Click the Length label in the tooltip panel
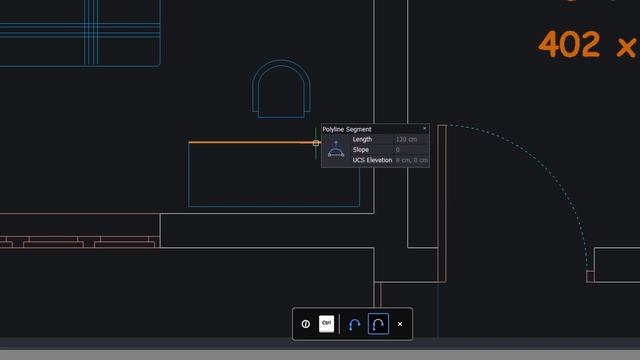 point(362,139)
